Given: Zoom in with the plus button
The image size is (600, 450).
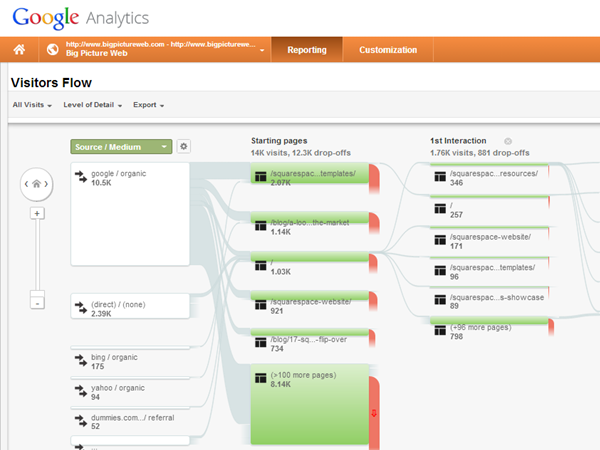Looking at the screenshot, I should coord(37,213).
